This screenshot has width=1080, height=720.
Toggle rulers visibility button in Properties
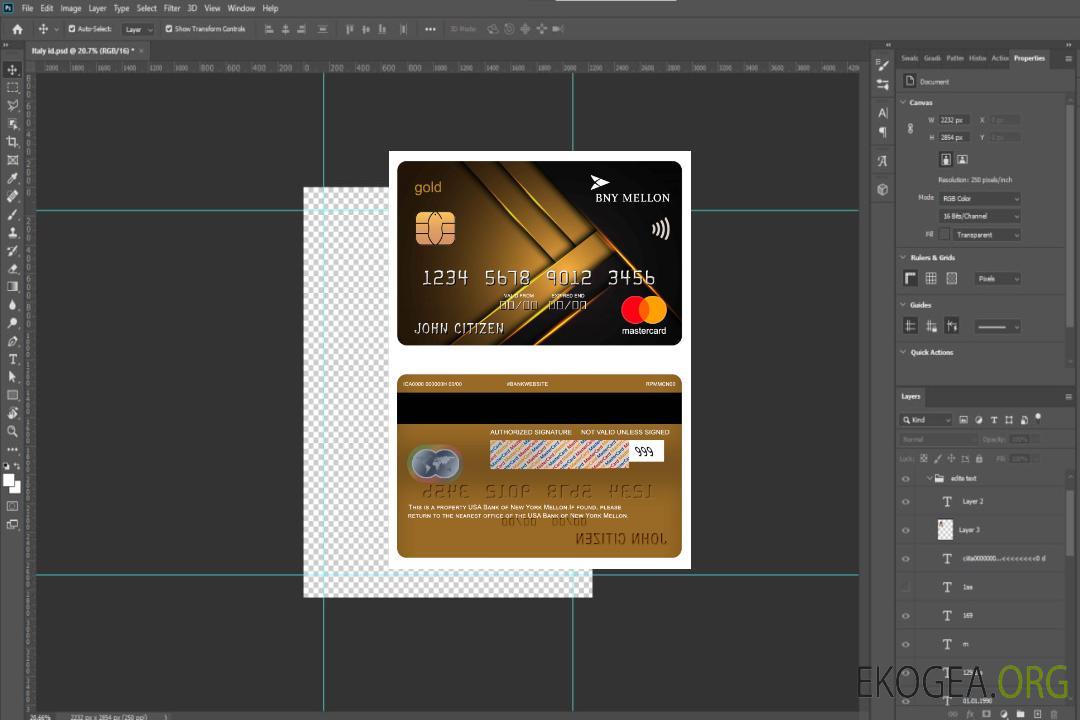910,278
